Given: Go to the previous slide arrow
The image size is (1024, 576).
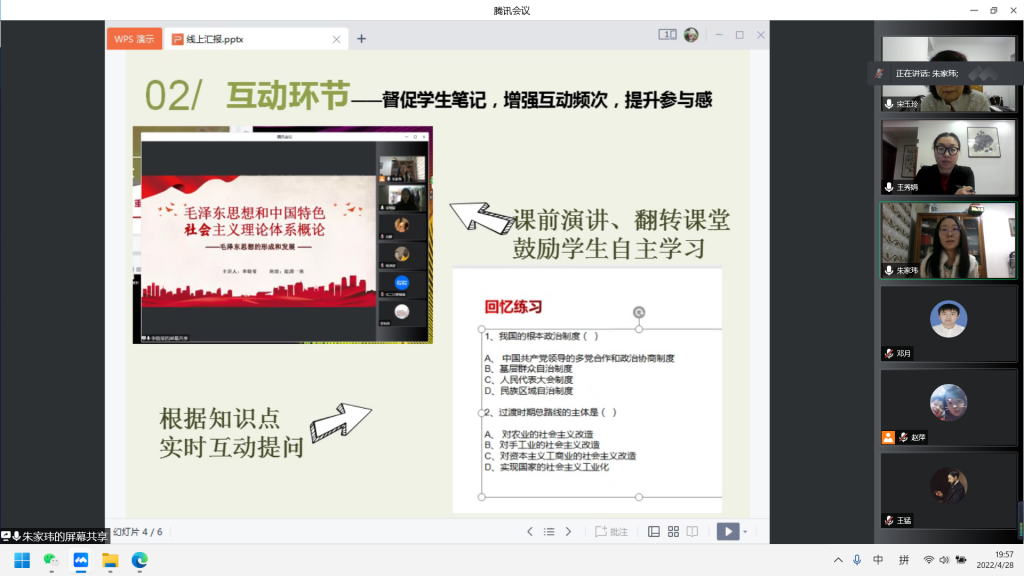Looking at the screenshot, I should point(530,532).
